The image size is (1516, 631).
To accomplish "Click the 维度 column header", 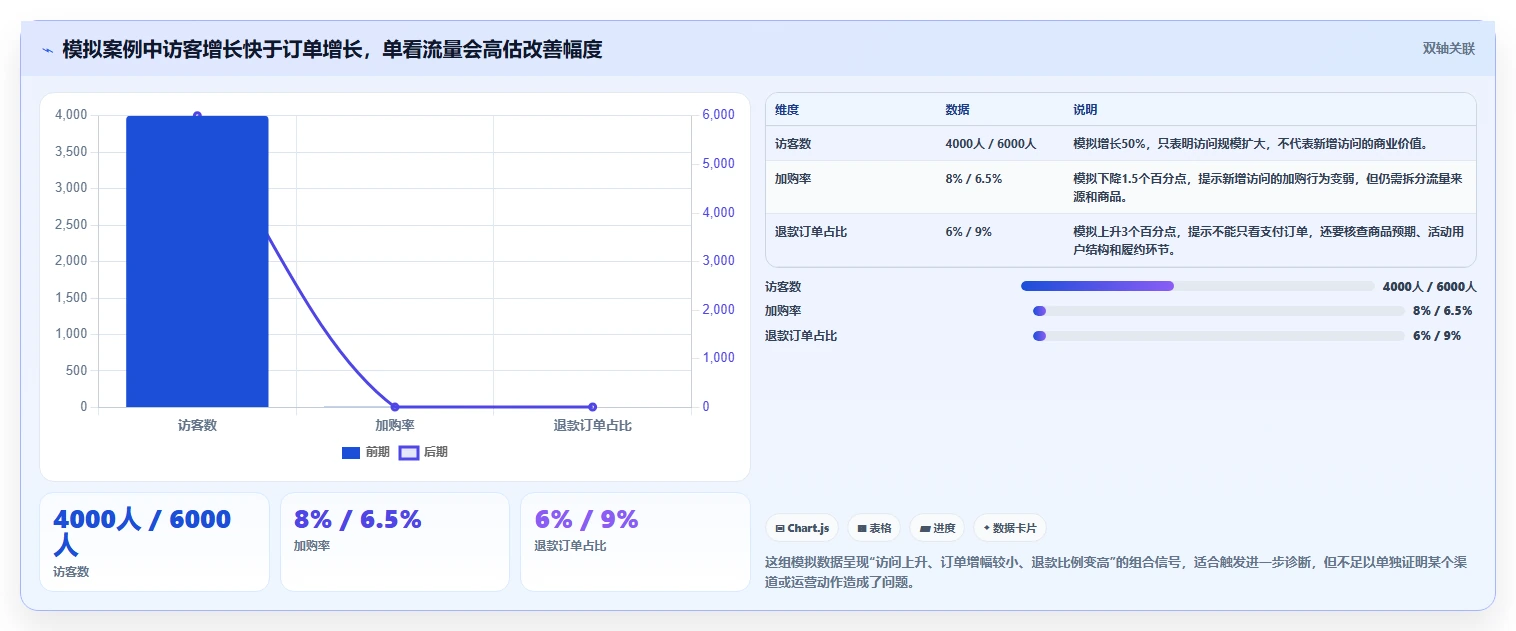I will tap(787, 110).
